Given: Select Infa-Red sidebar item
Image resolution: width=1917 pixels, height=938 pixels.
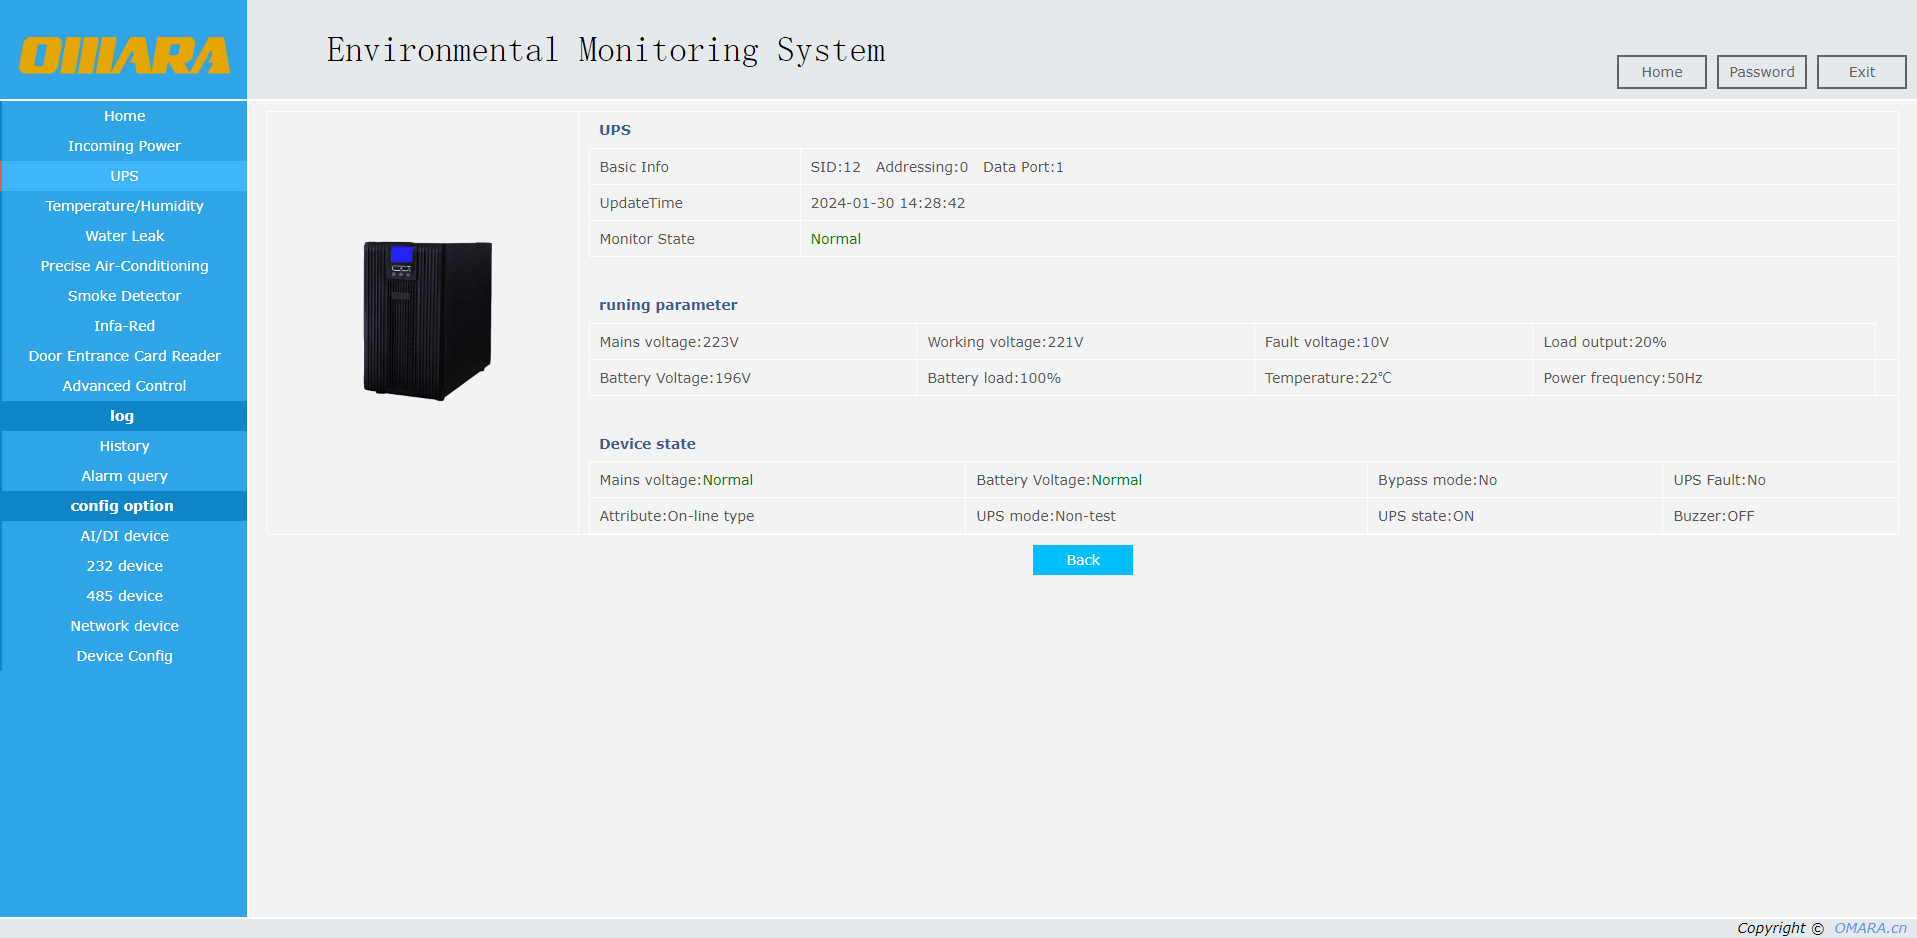Looking at the screenshot, I should [x=124, y=326].
